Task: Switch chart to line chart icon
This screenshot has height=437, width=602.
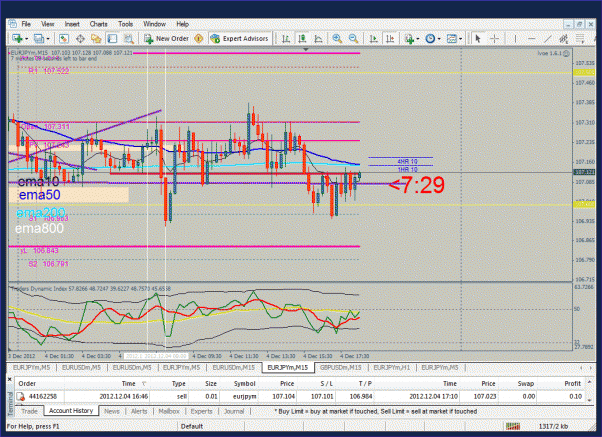Action: click(318, 38)
